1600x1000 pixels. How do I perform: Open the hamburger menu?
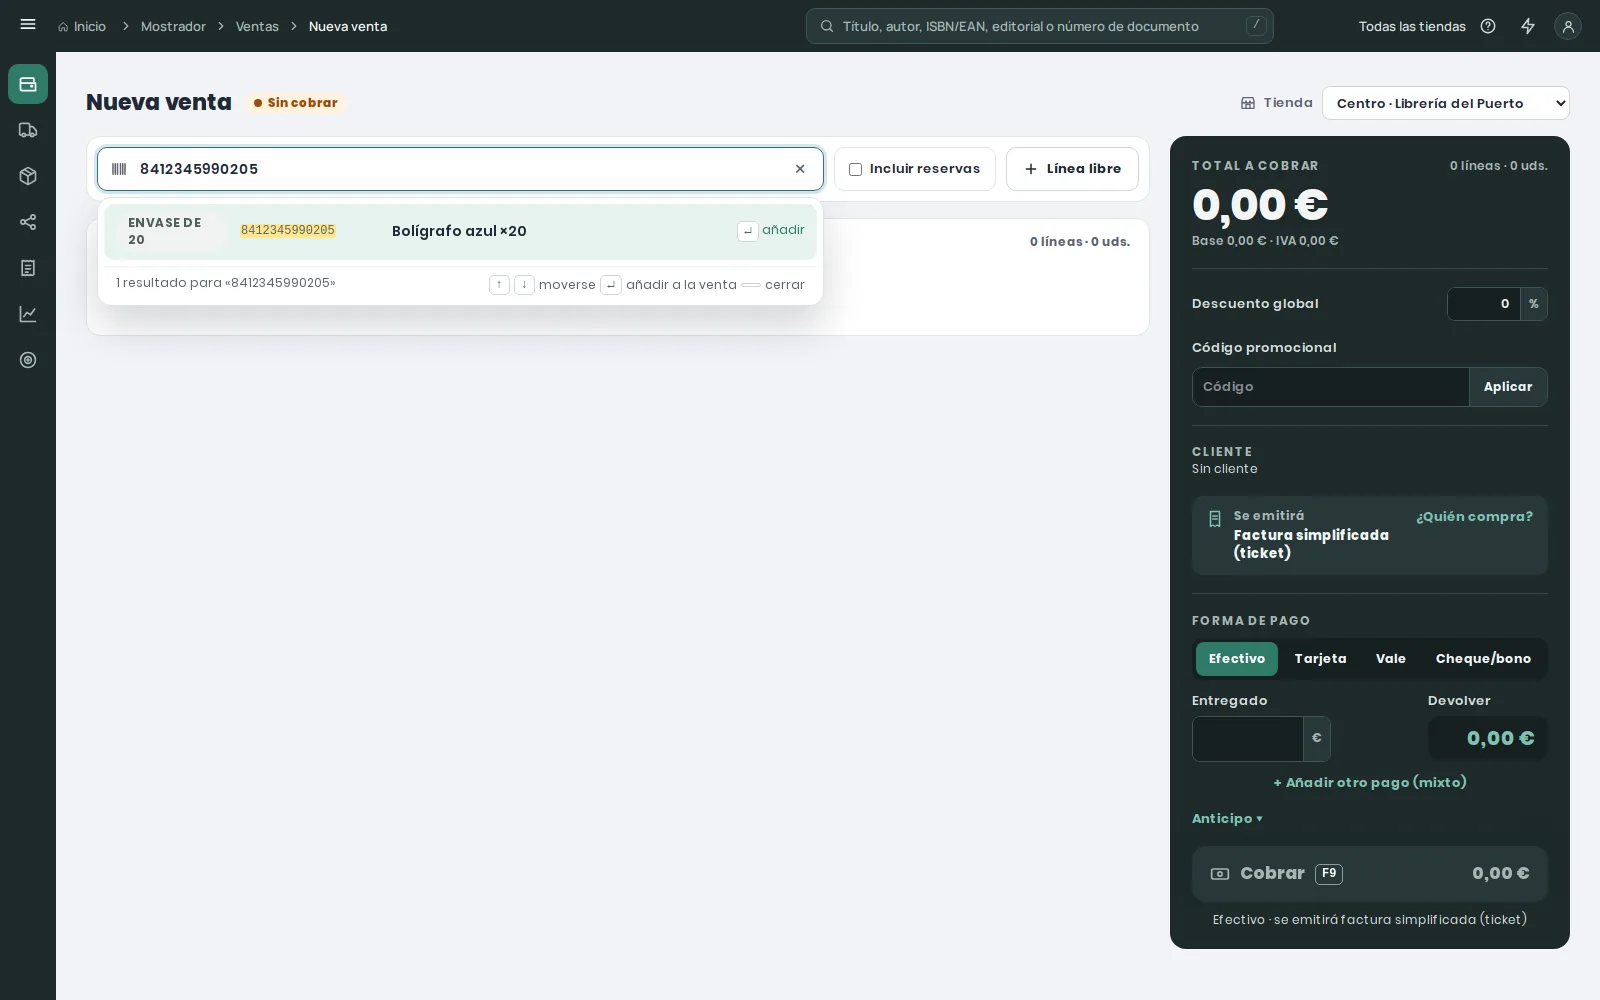coord(28,25)
